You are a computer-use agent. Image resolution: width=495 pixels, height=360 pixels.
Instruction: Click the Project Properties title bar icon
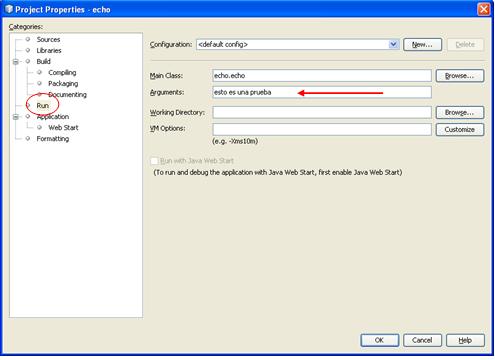click(9, 9)
